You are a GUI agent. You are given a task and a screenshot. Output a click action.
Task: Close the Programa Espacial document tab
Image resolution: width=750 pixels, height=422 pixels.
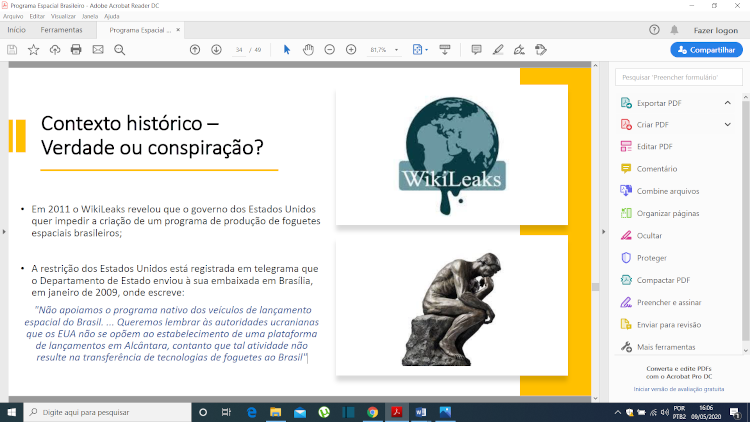[x=178, y=30]
